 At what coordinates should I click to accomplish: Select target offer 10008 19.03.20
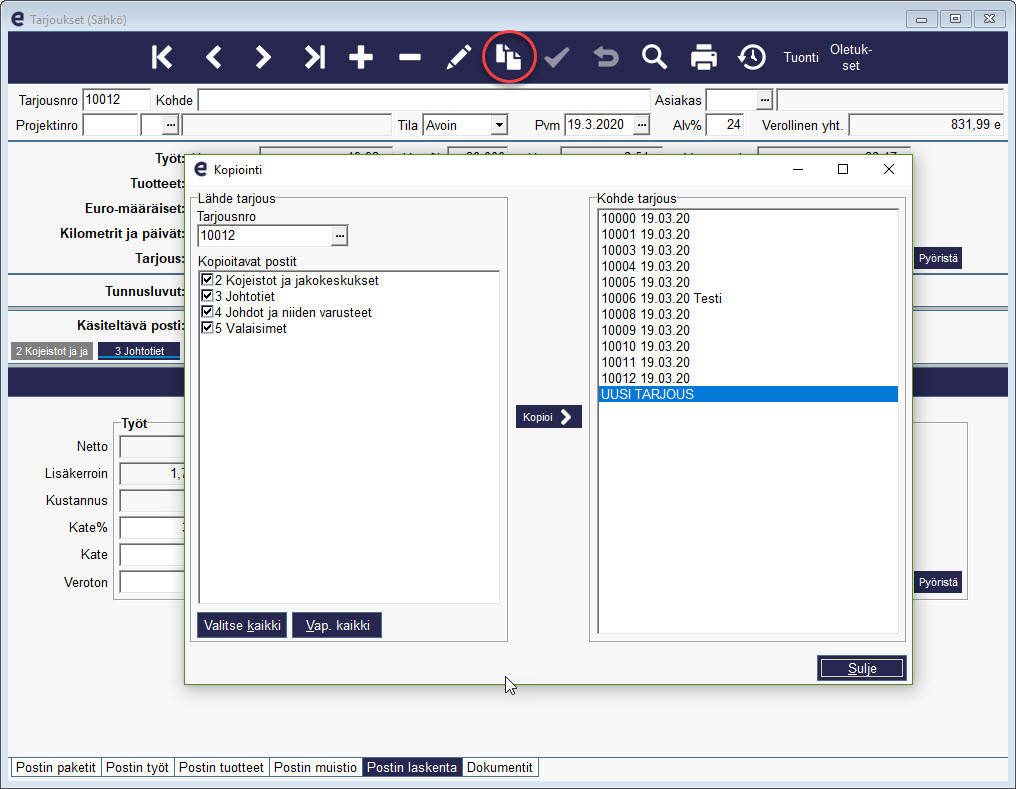[748, 314]
